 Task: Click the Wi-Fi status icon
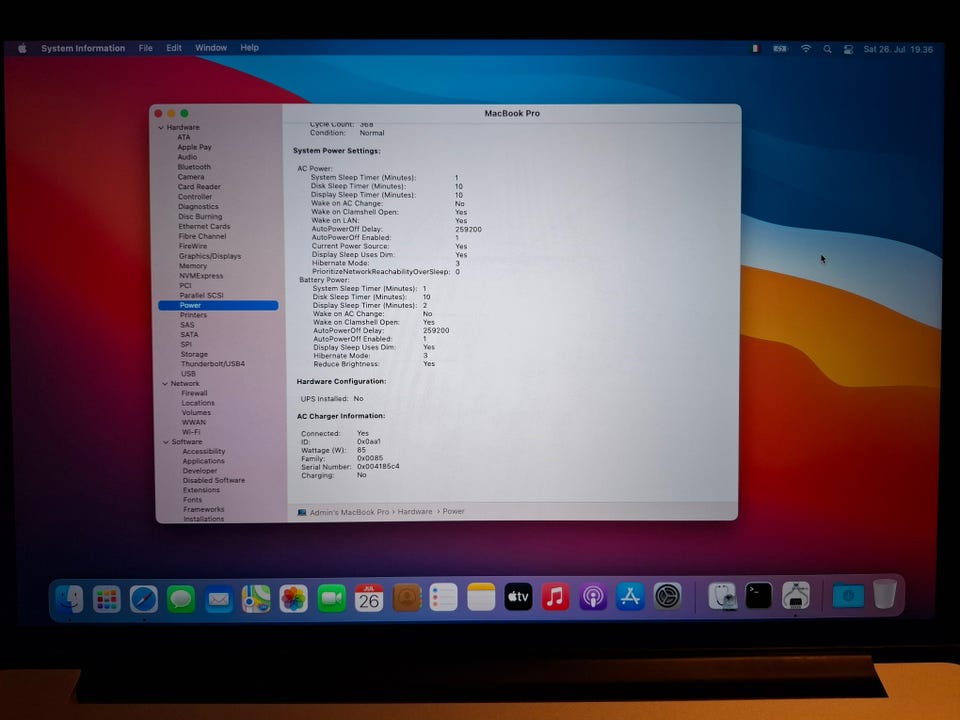click(x=806, y=49)
